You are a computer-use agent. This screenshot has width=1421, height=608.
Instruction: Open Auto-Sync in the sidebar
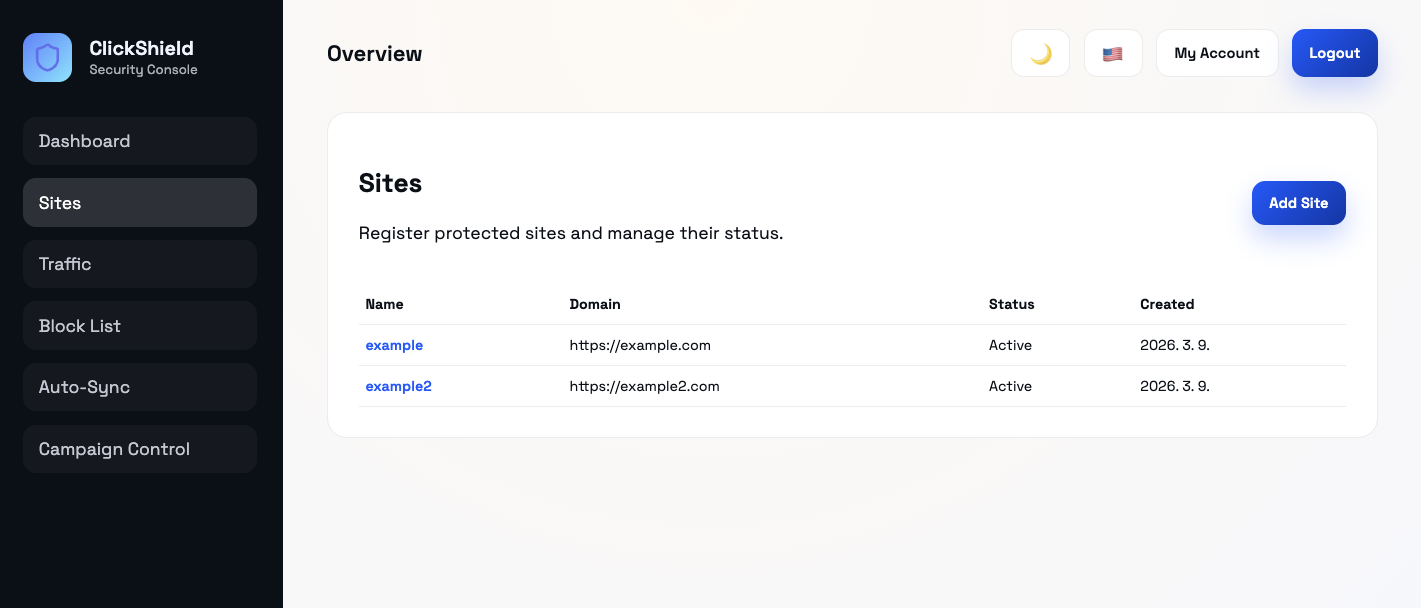(x=140, y=387)
